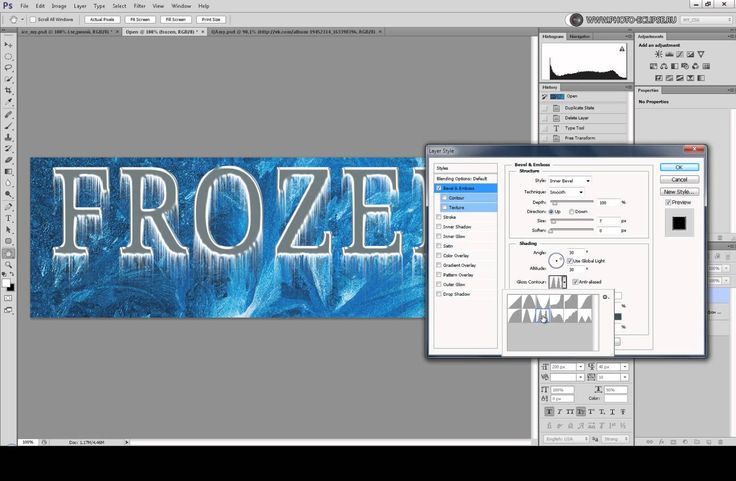
Task: Select the Dodge tool
Action: click(8, 194)
